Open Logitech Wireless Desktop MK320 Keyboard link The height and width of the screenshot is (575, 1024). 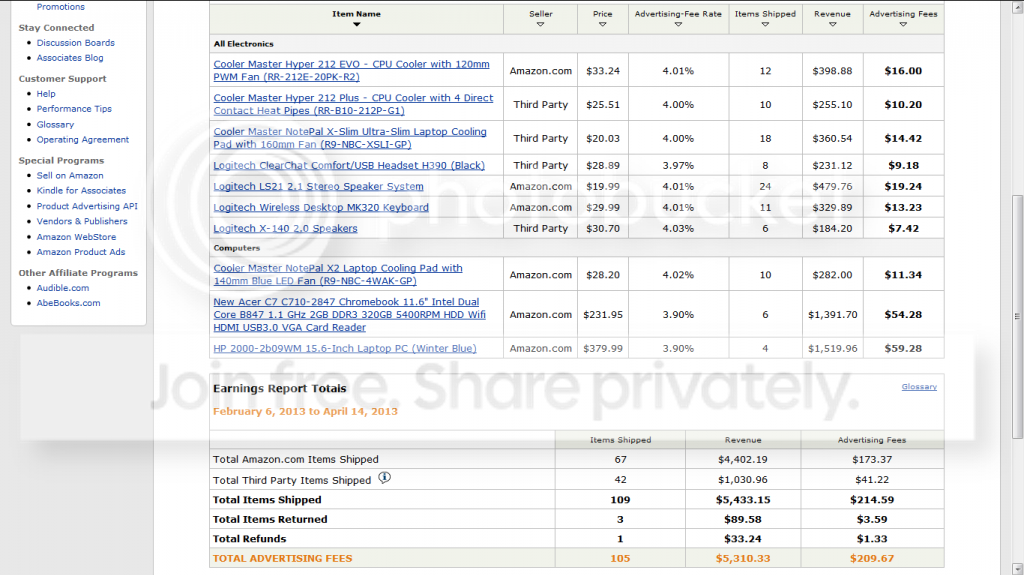point(321,207)
